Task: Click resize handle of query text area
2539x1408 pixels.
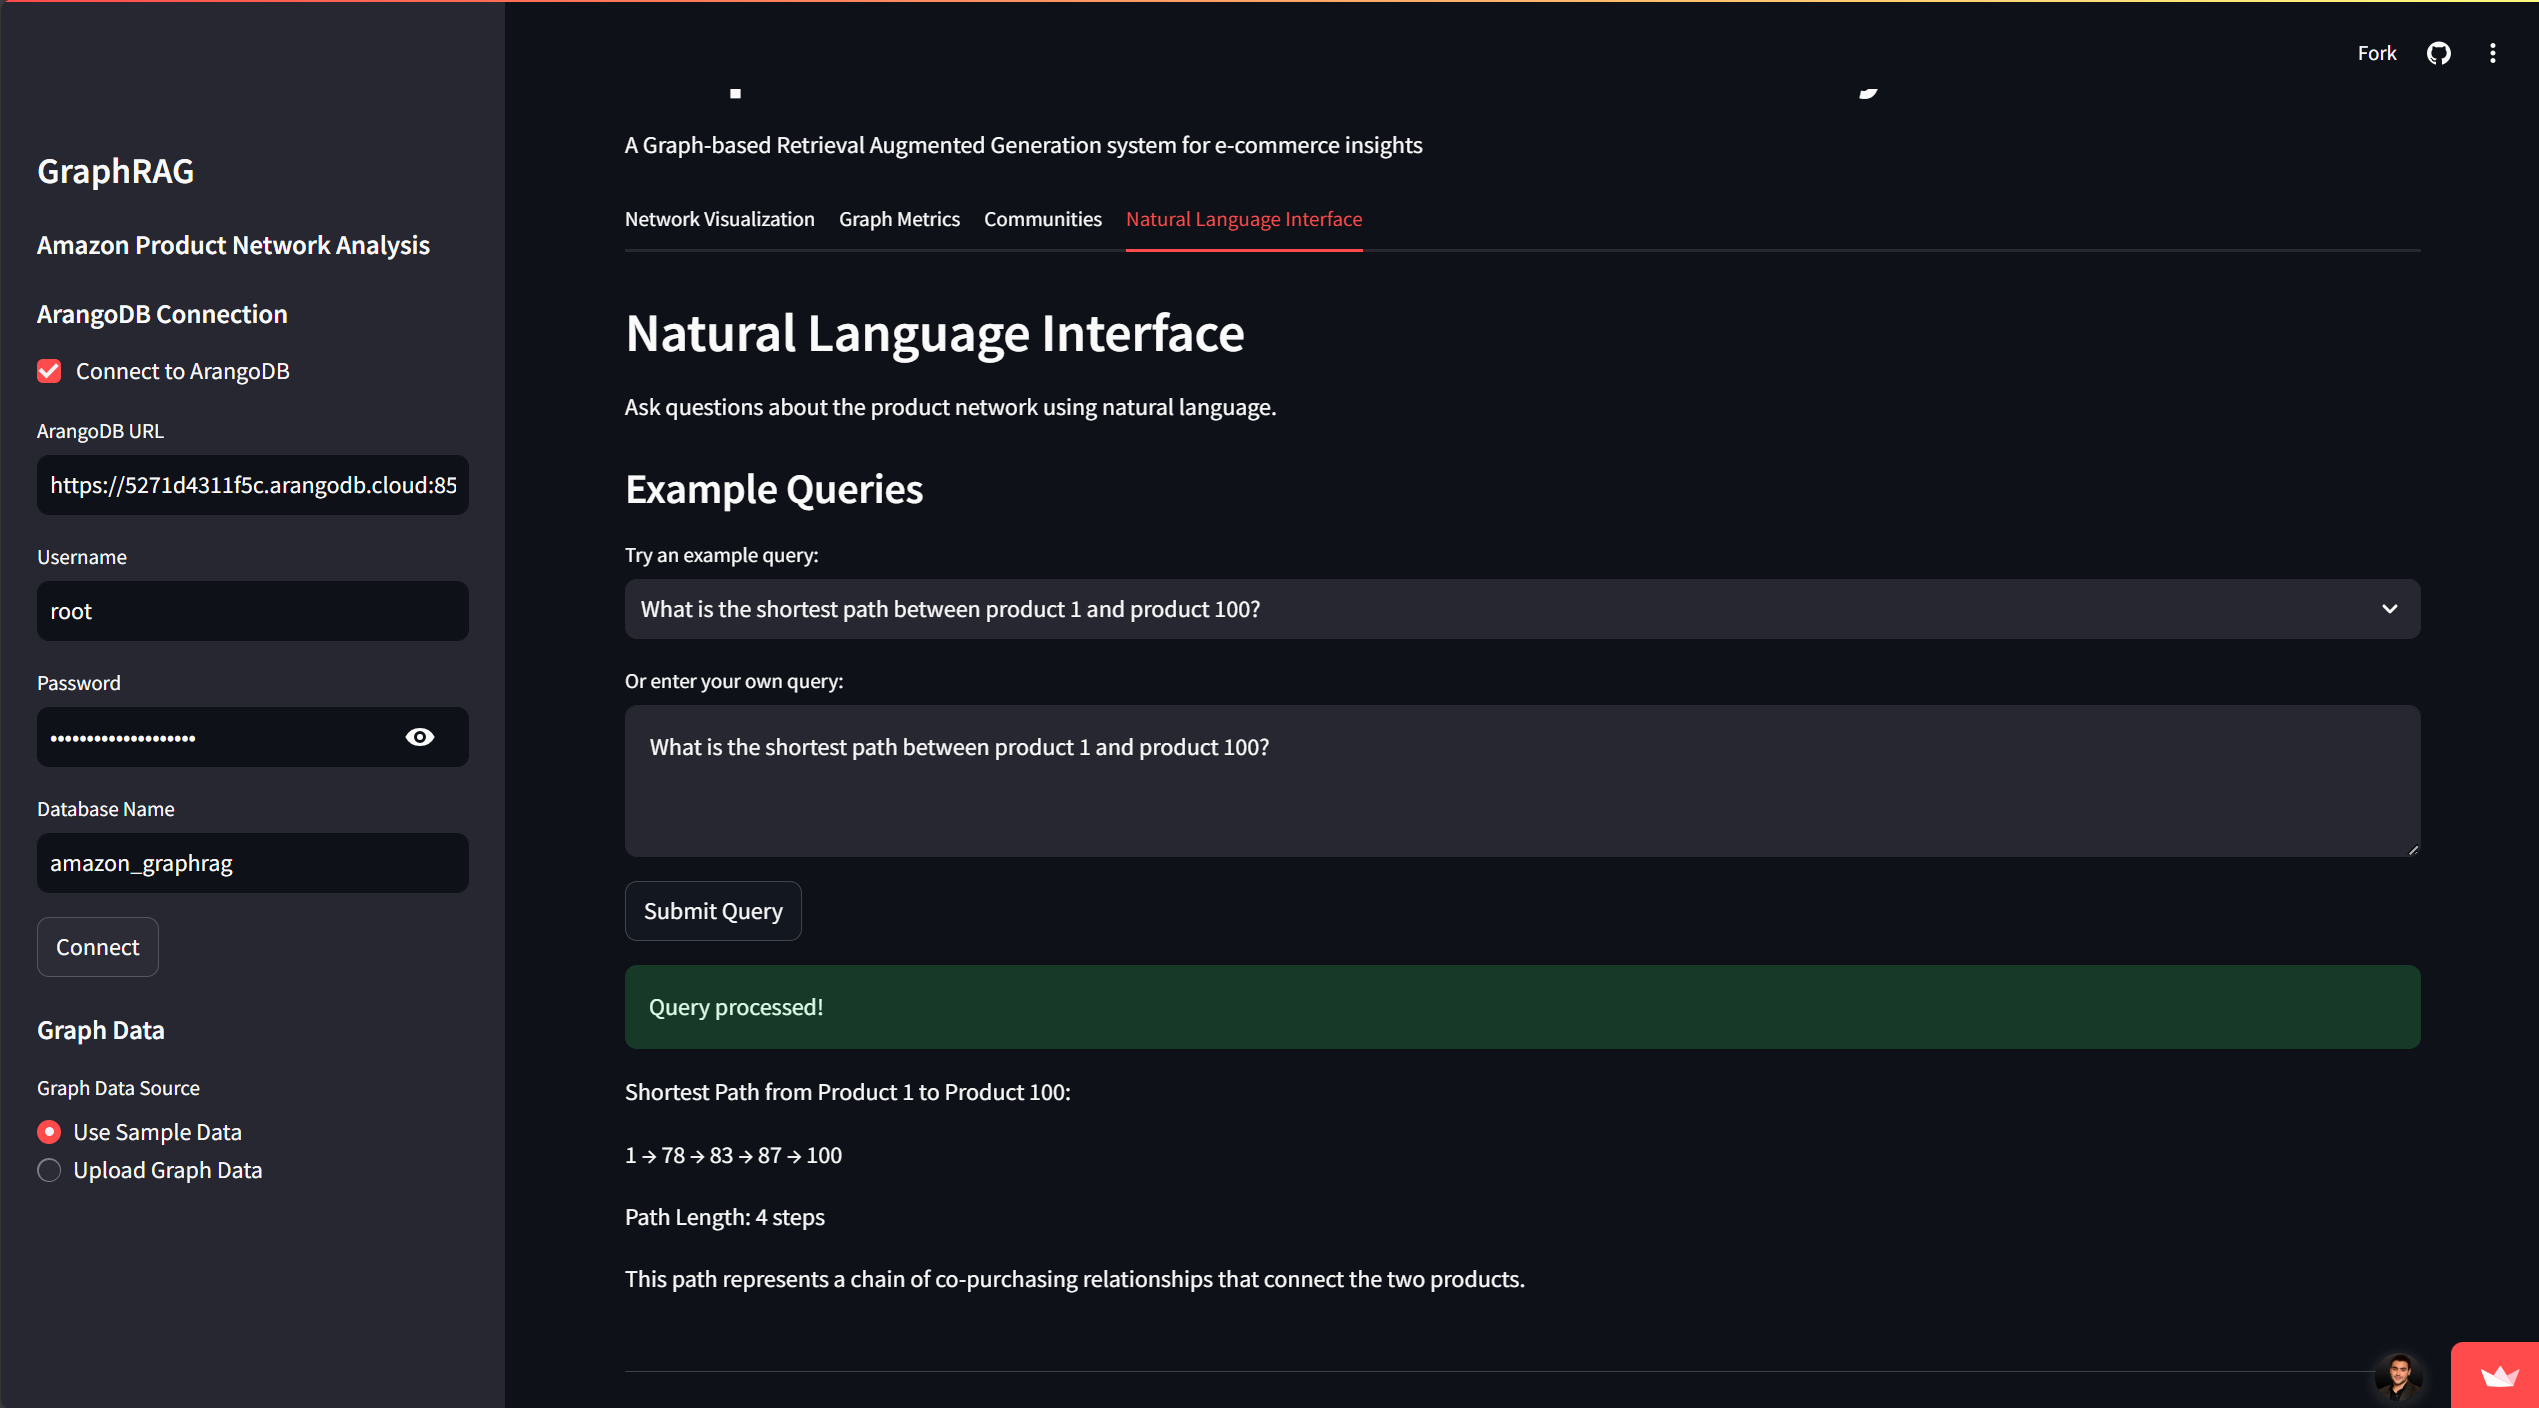Action: pyautogui.click(x=2412, y=850)
